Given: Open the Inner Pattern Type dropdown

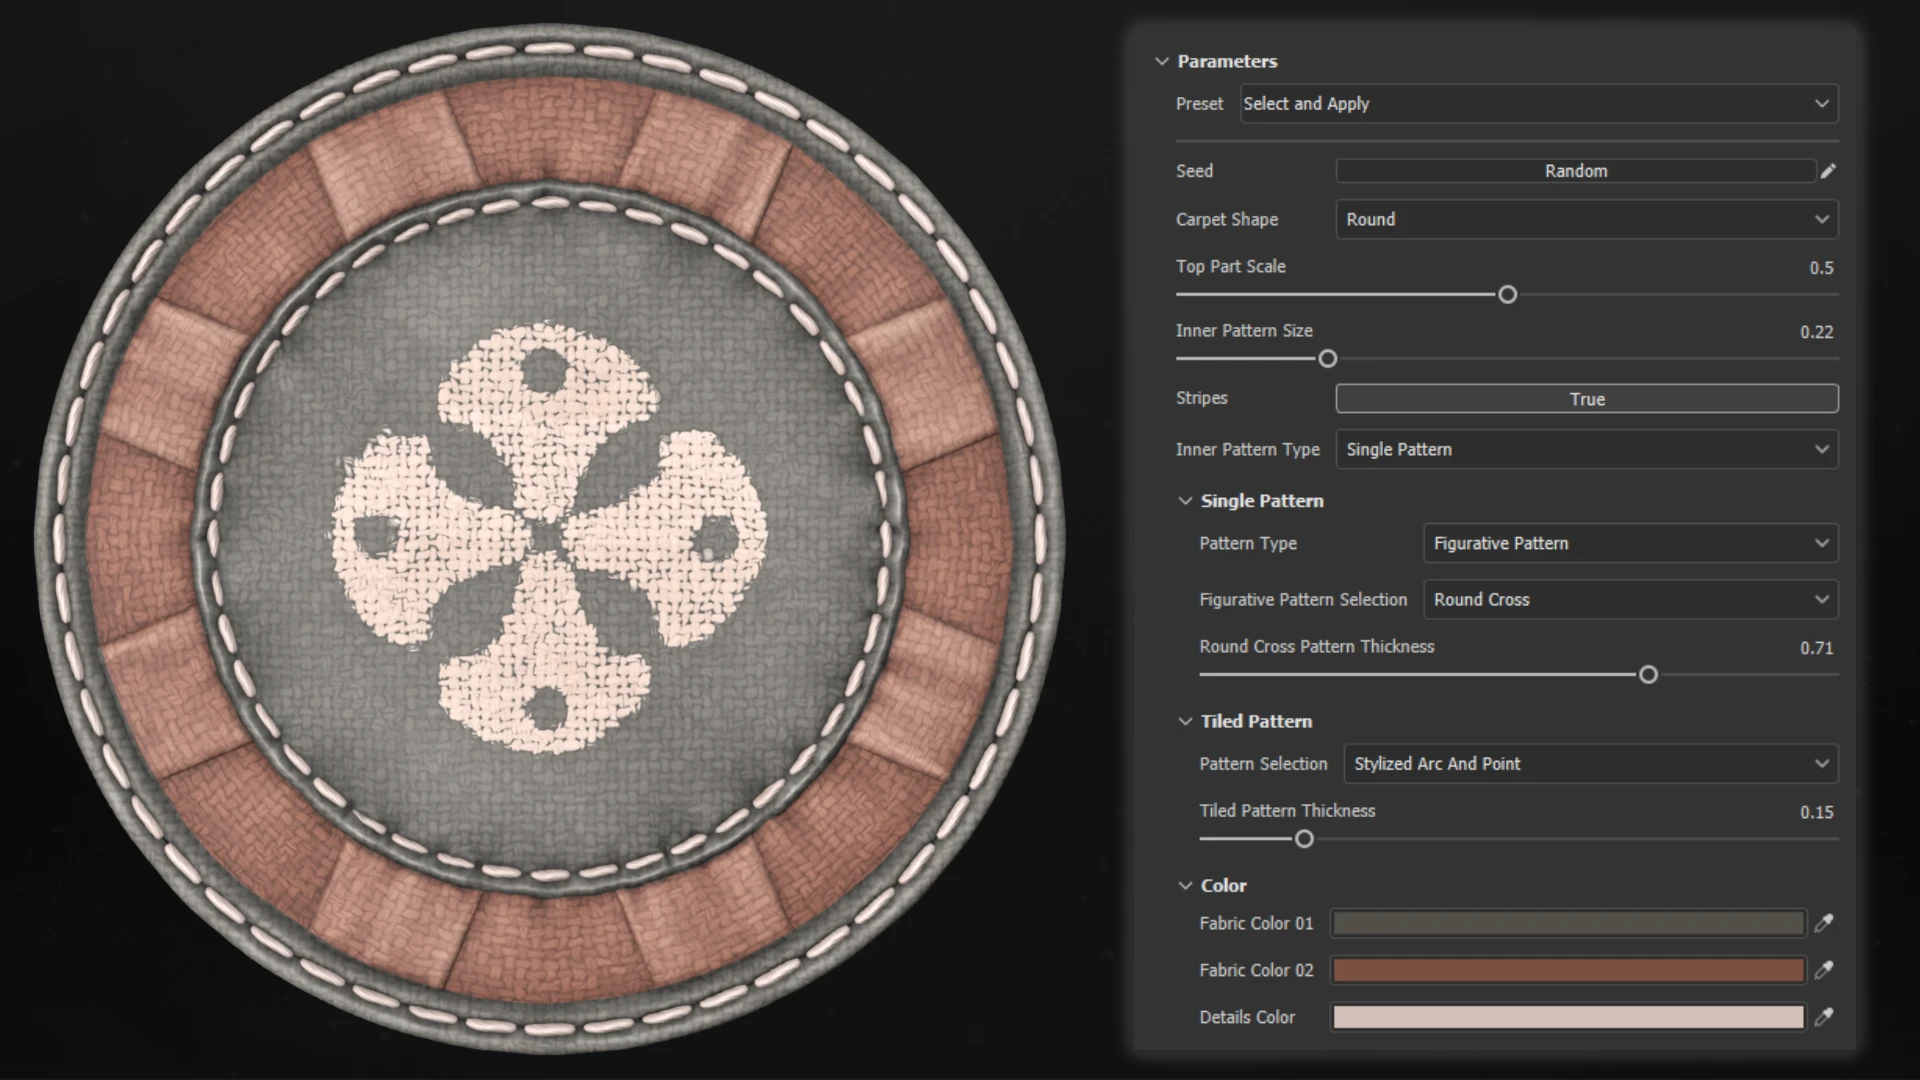Looking at the screenshot, I should coord(1587,449).
